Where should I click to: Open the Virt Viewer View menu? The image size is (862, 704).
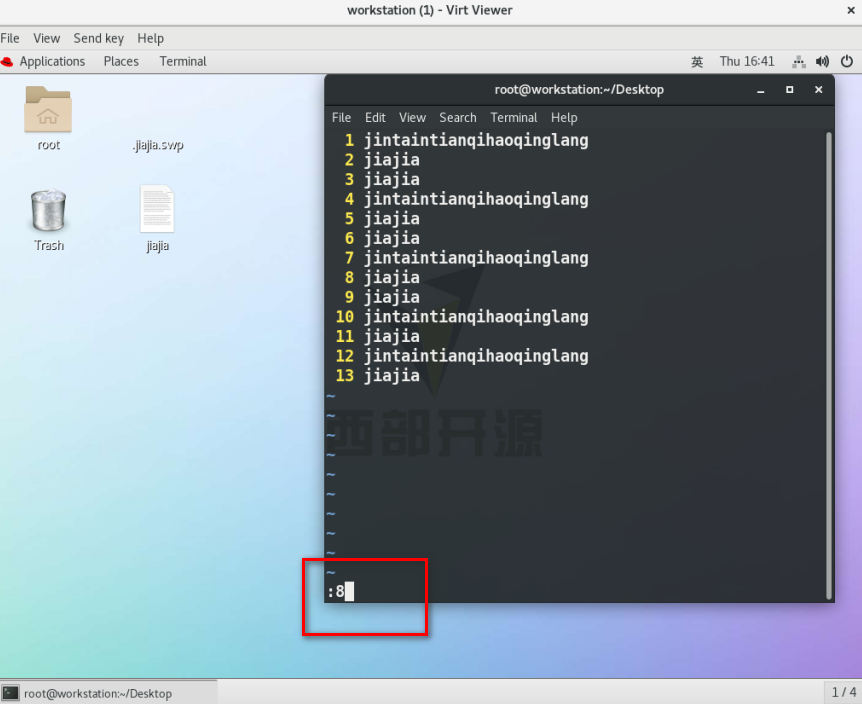[46, 38]
